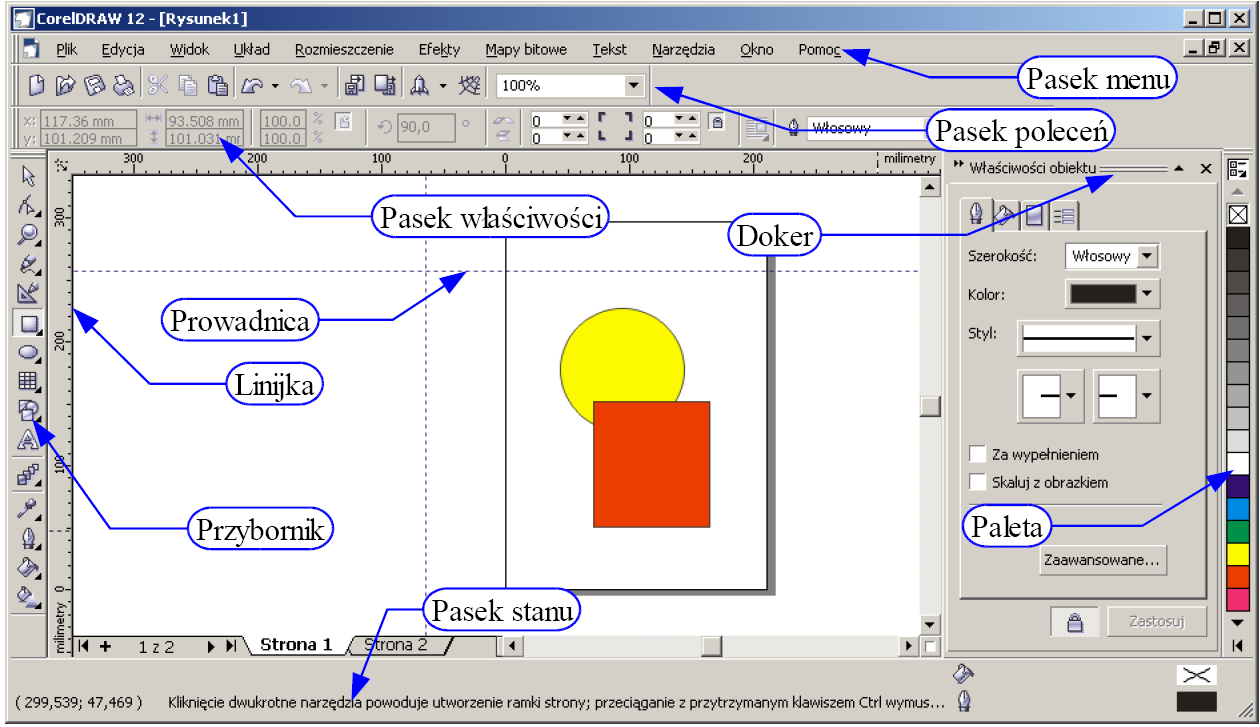Select the Pick (arrow) tool
The height and width of the screenshot is (727, 1260).
(28, 178)
